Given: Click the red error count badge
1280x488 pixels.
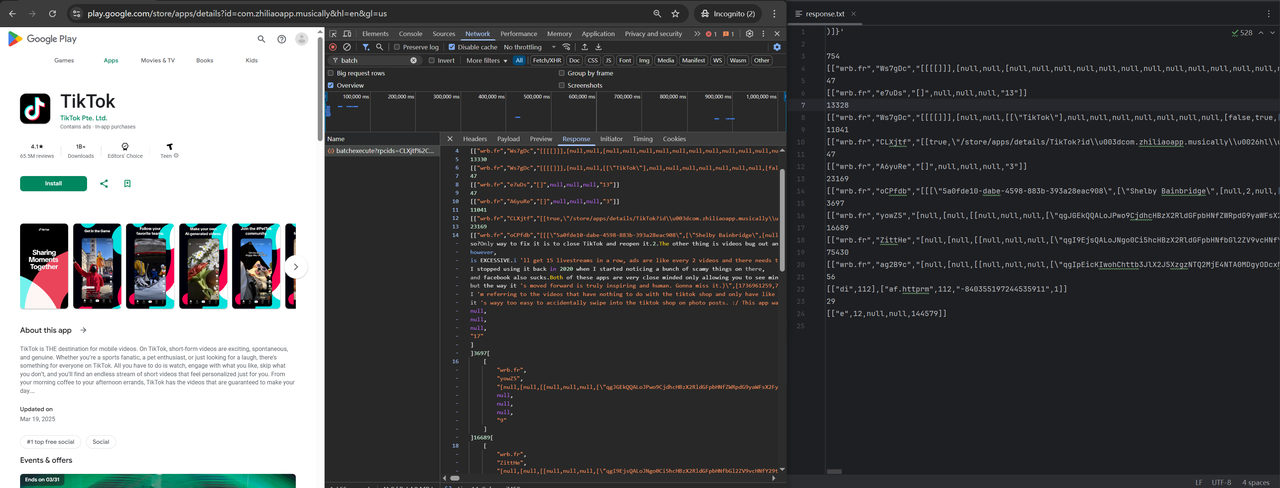Looking at the screenshot, I should [x=710, y=34].
